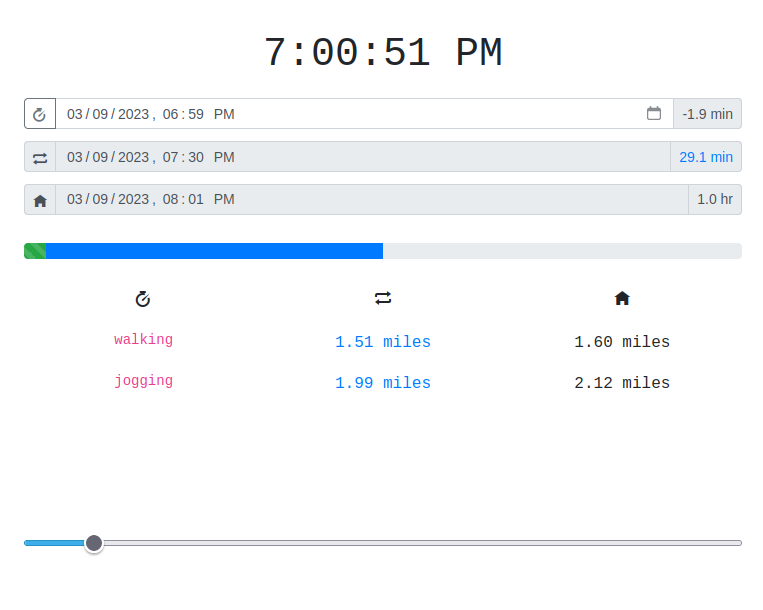Click the 7:00:51 PM clock display
The width and height of the screenshot is (763, 610).
point(382,53)
